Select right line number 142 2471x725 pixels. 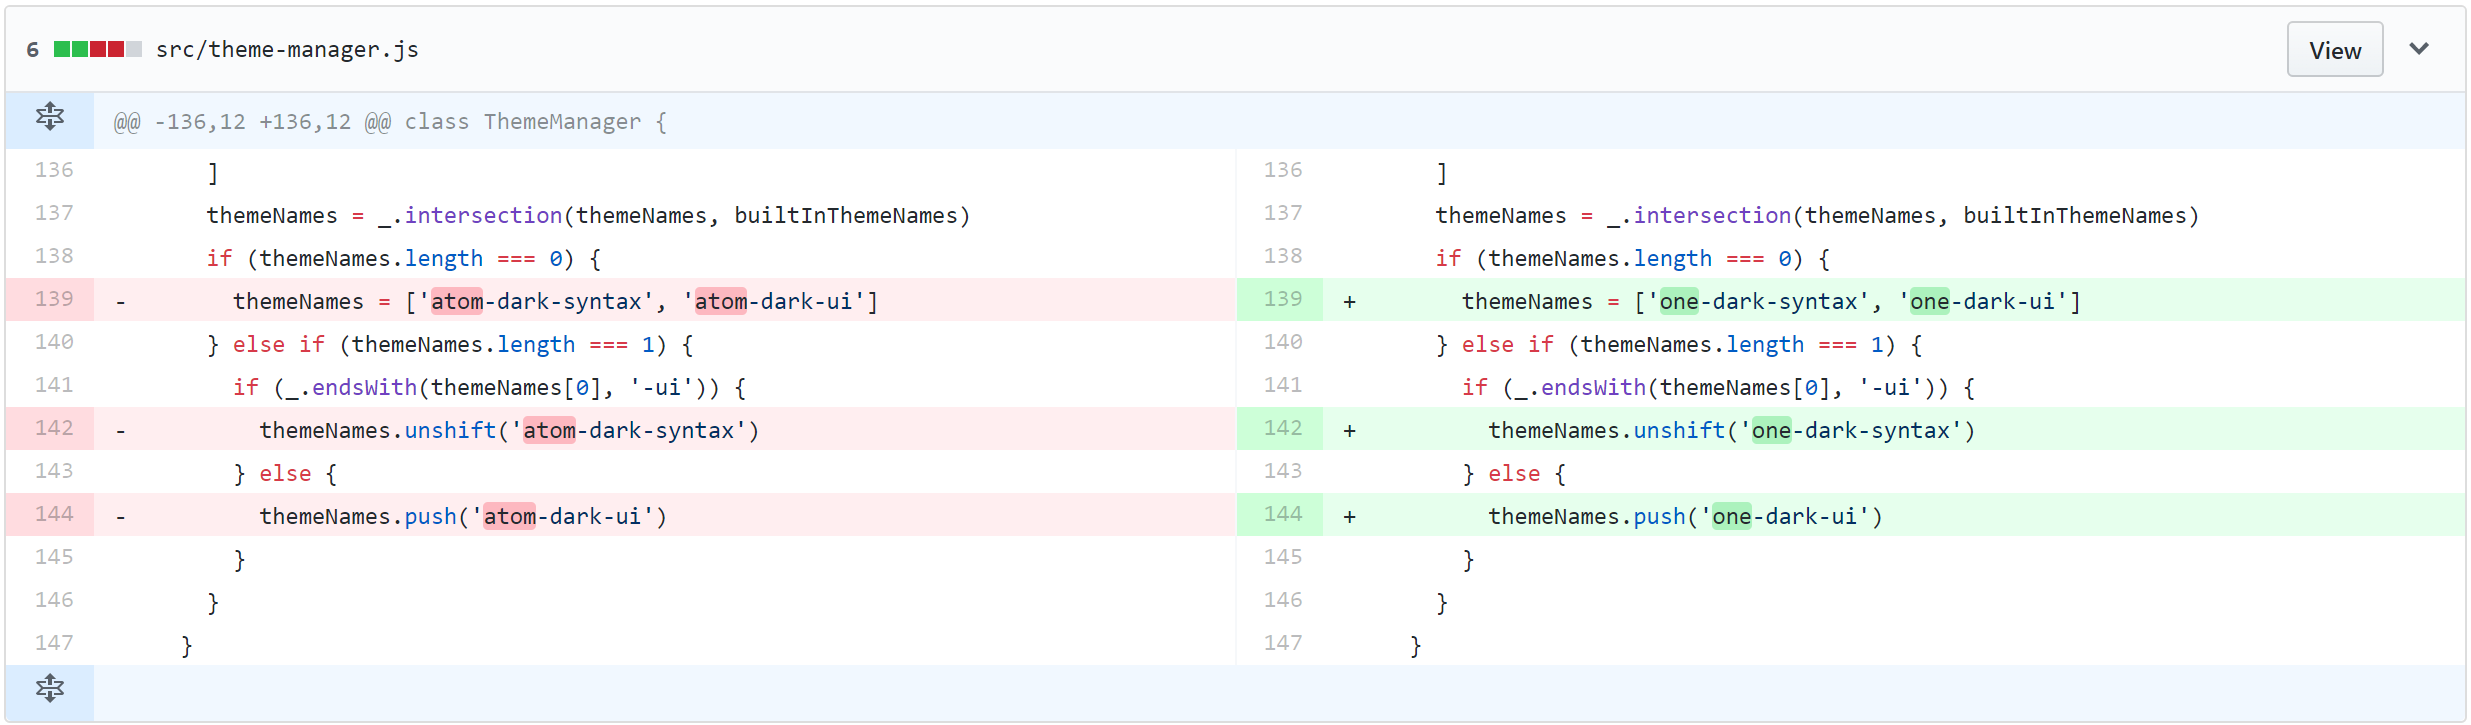point(1282,428)
